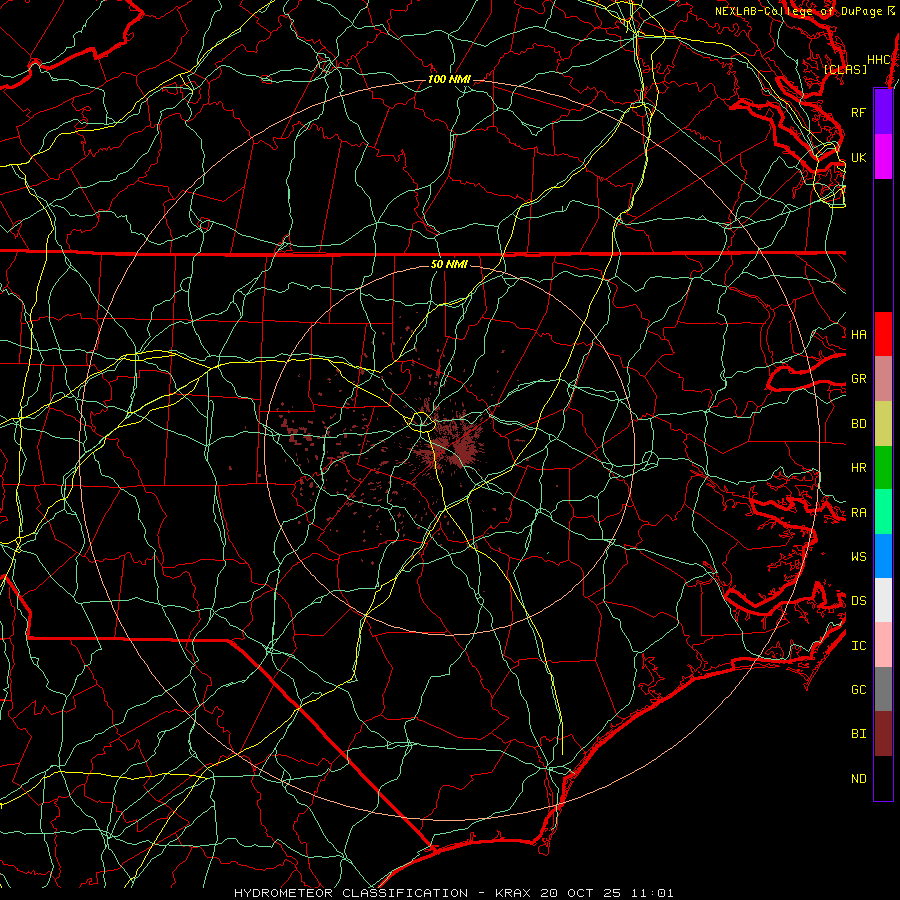Click the RF legend label
This screenshot has height=900, width=900.
point(858,112)
